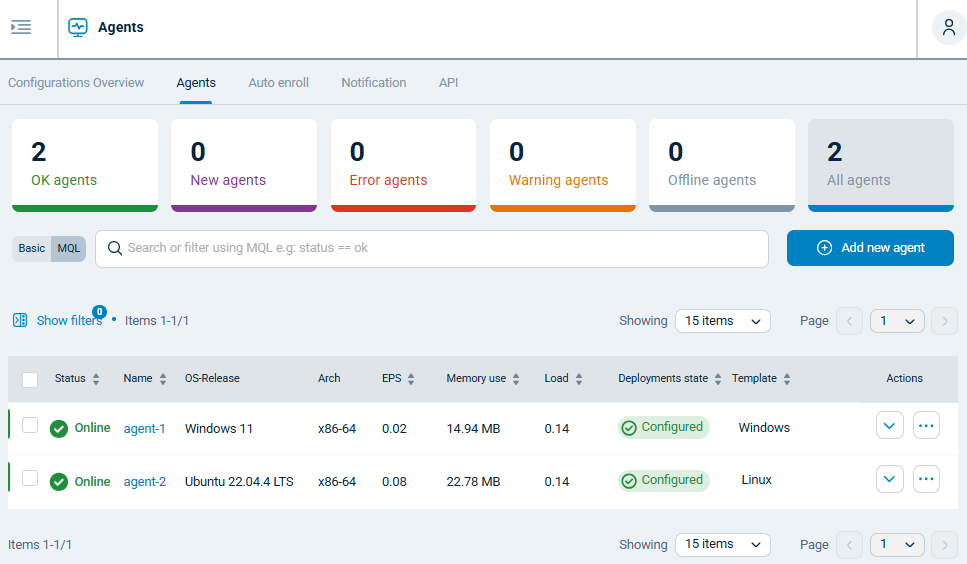Open the top Showing 15 items dropdown
The width and height of the screenshot is (967, 564).
pos(722,321)
